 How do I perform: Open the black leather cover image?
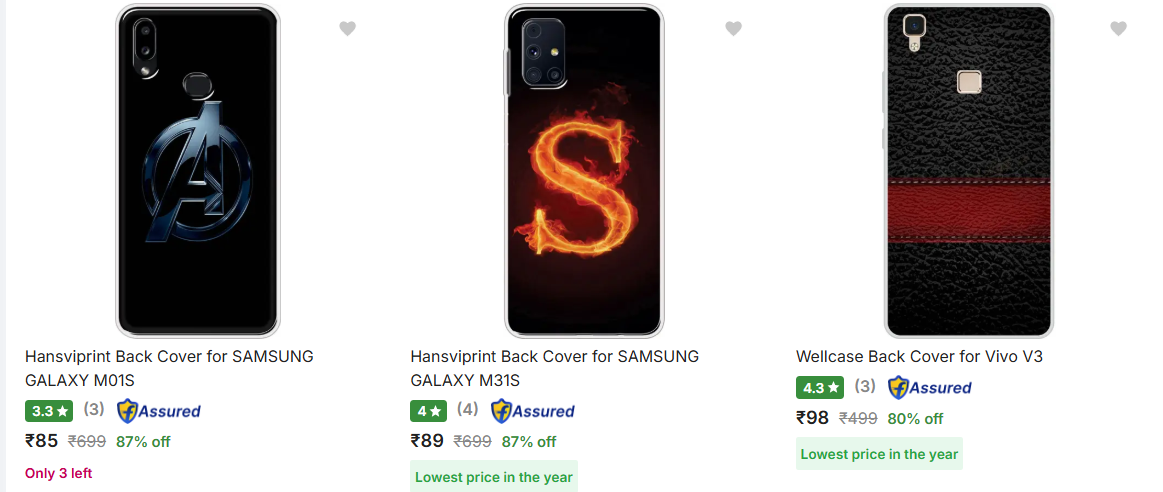click(969, 171)
